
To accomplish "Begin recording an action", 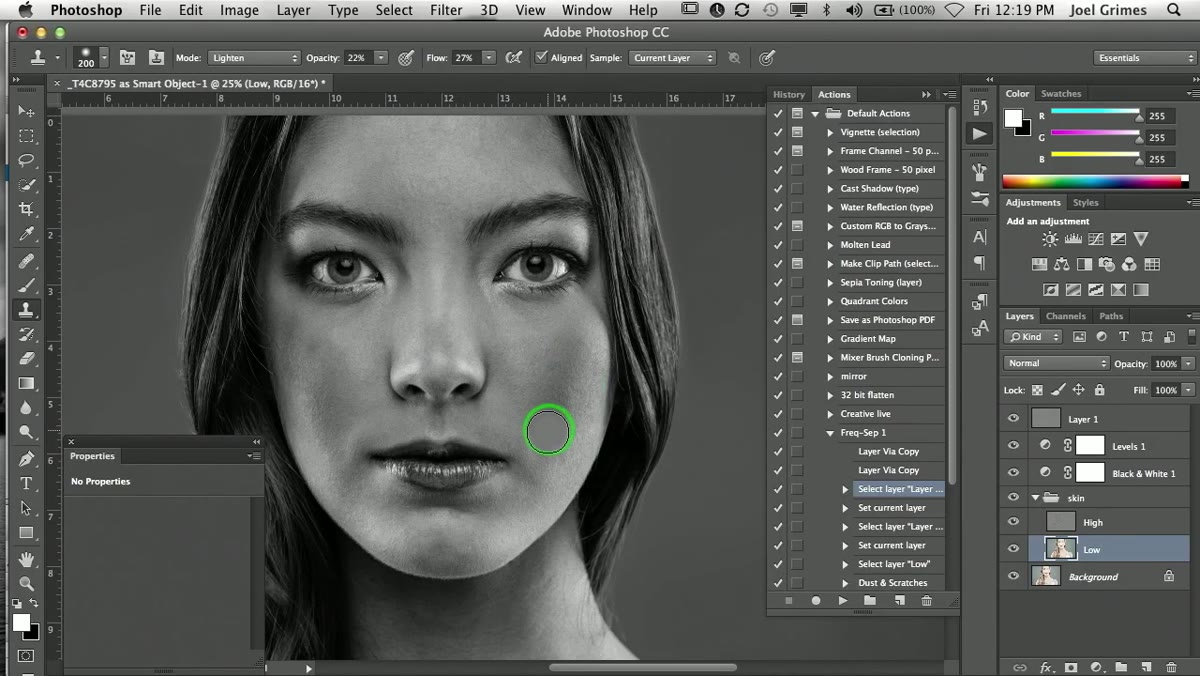I will tap(815, 601).
